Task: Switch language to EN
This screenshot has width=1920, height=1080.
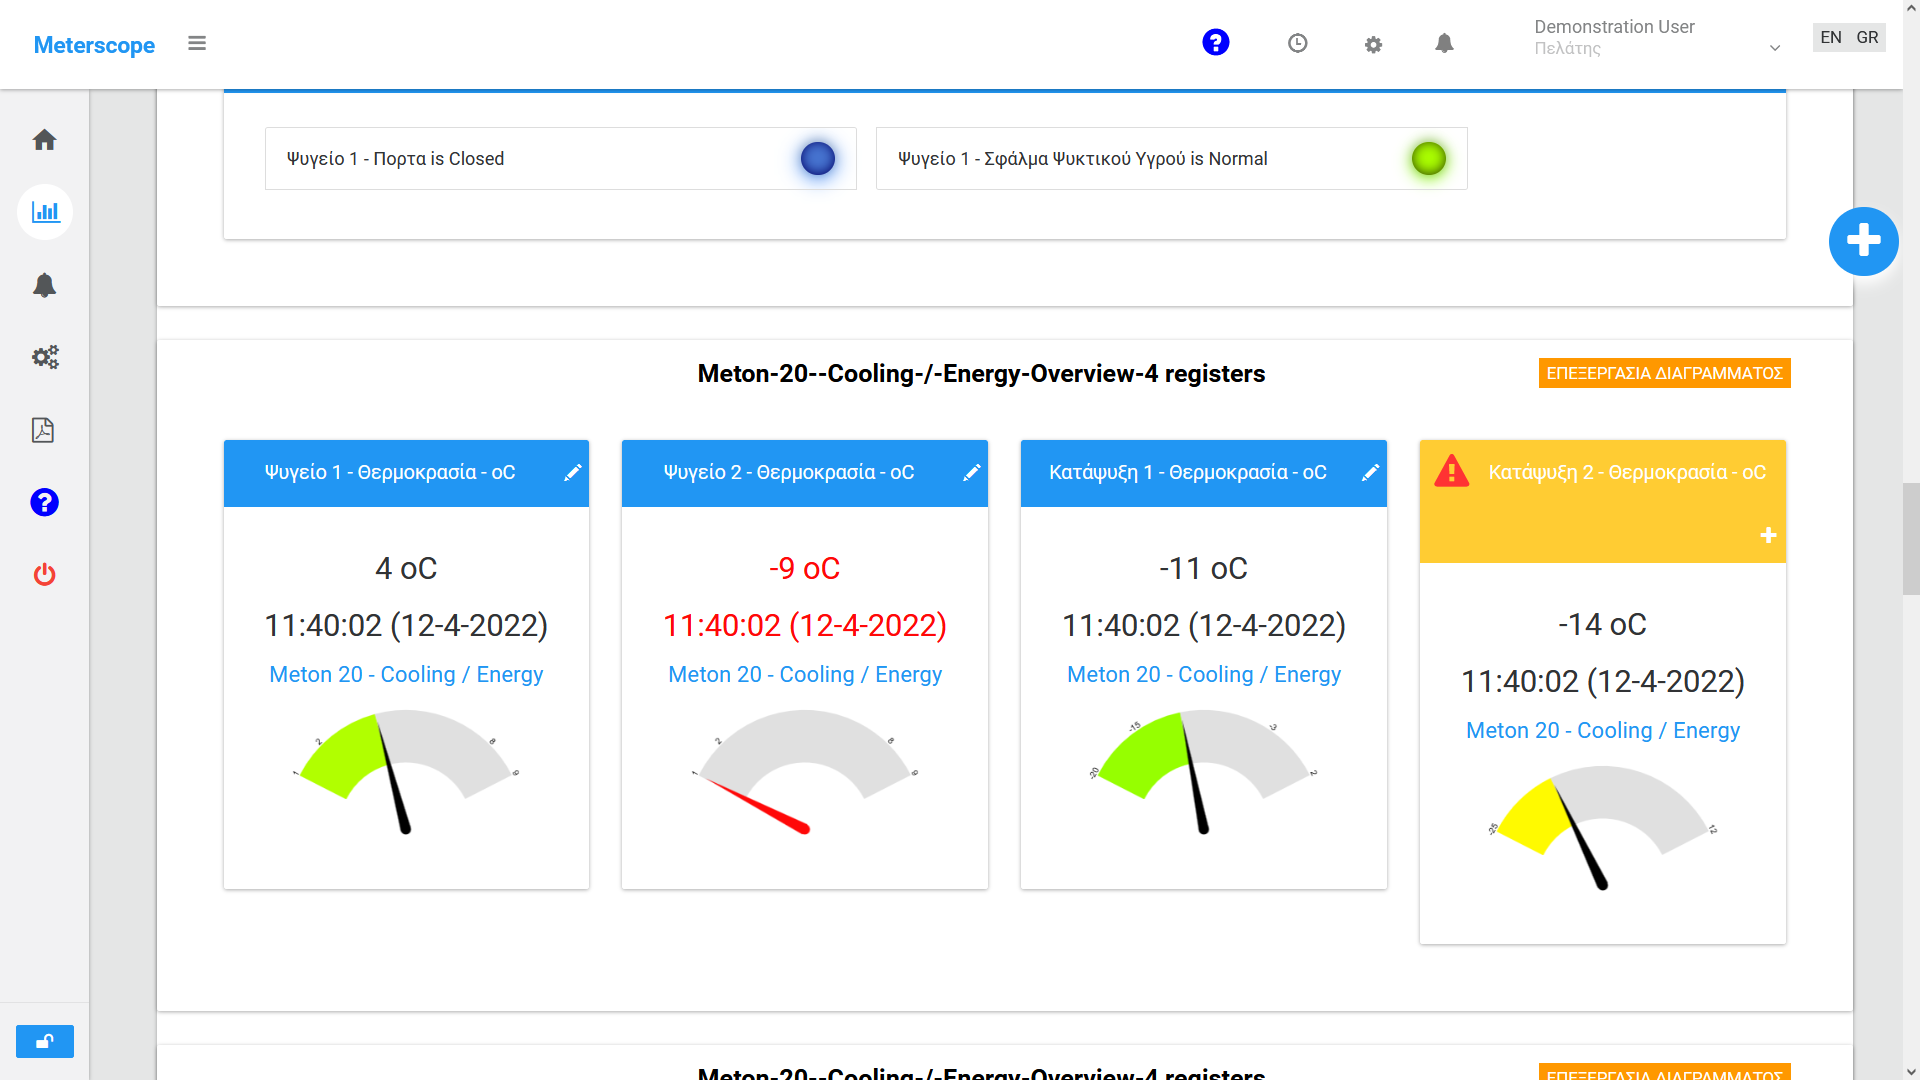Action: pos(1831,37)
